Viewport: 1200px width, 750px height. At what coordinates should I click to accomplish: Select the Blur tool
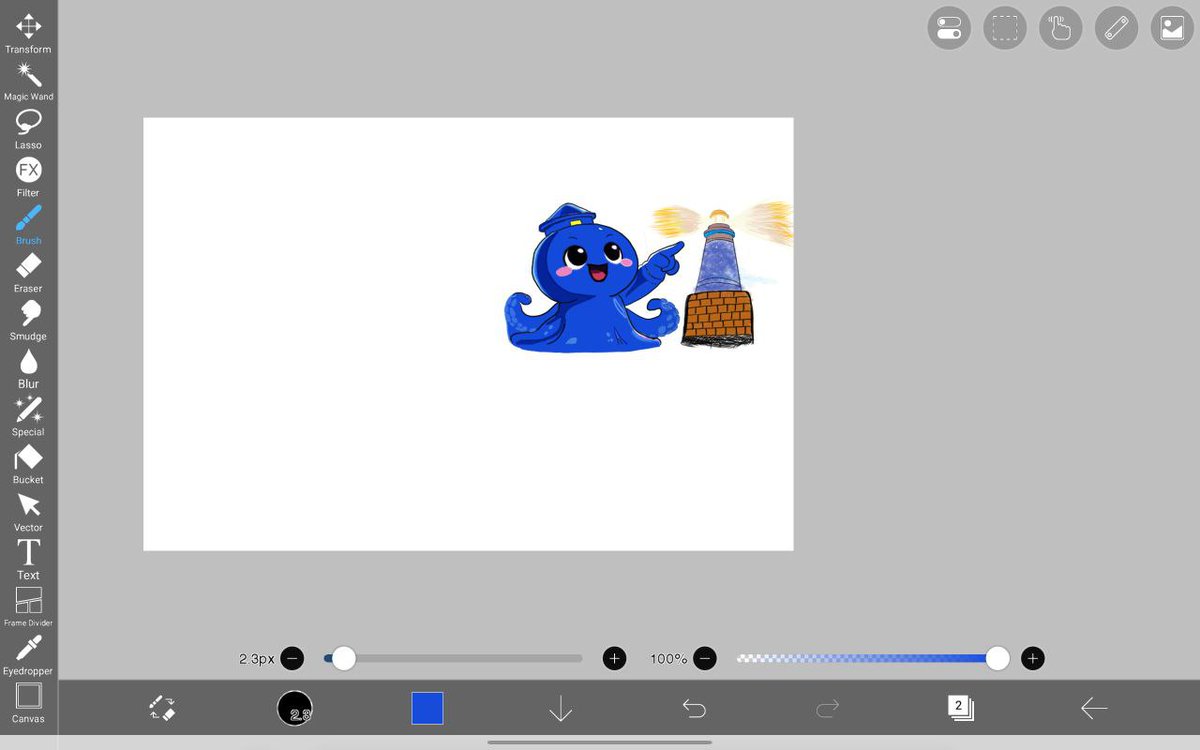pos(28,368)
